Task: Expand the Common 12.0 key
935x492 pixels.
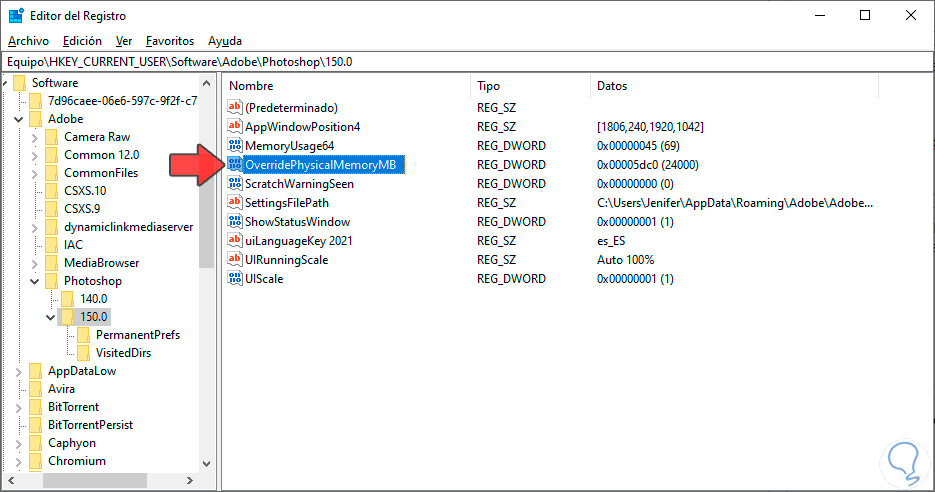Action: pyautogui.click(x=37, y=155)
